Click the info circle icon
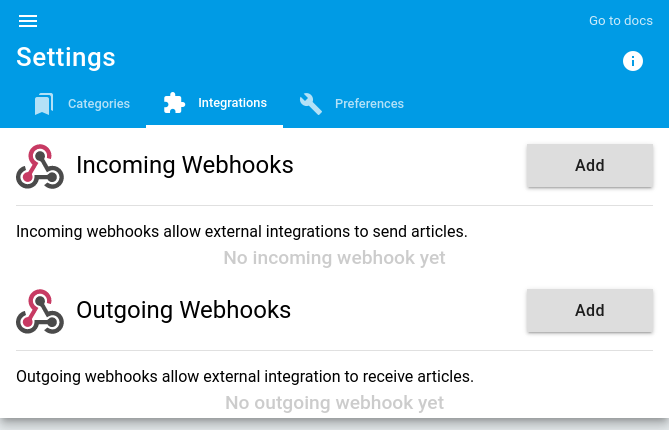The width and height of the screenshot is (669, 430). pyautogui.click(x=633, y=61)
